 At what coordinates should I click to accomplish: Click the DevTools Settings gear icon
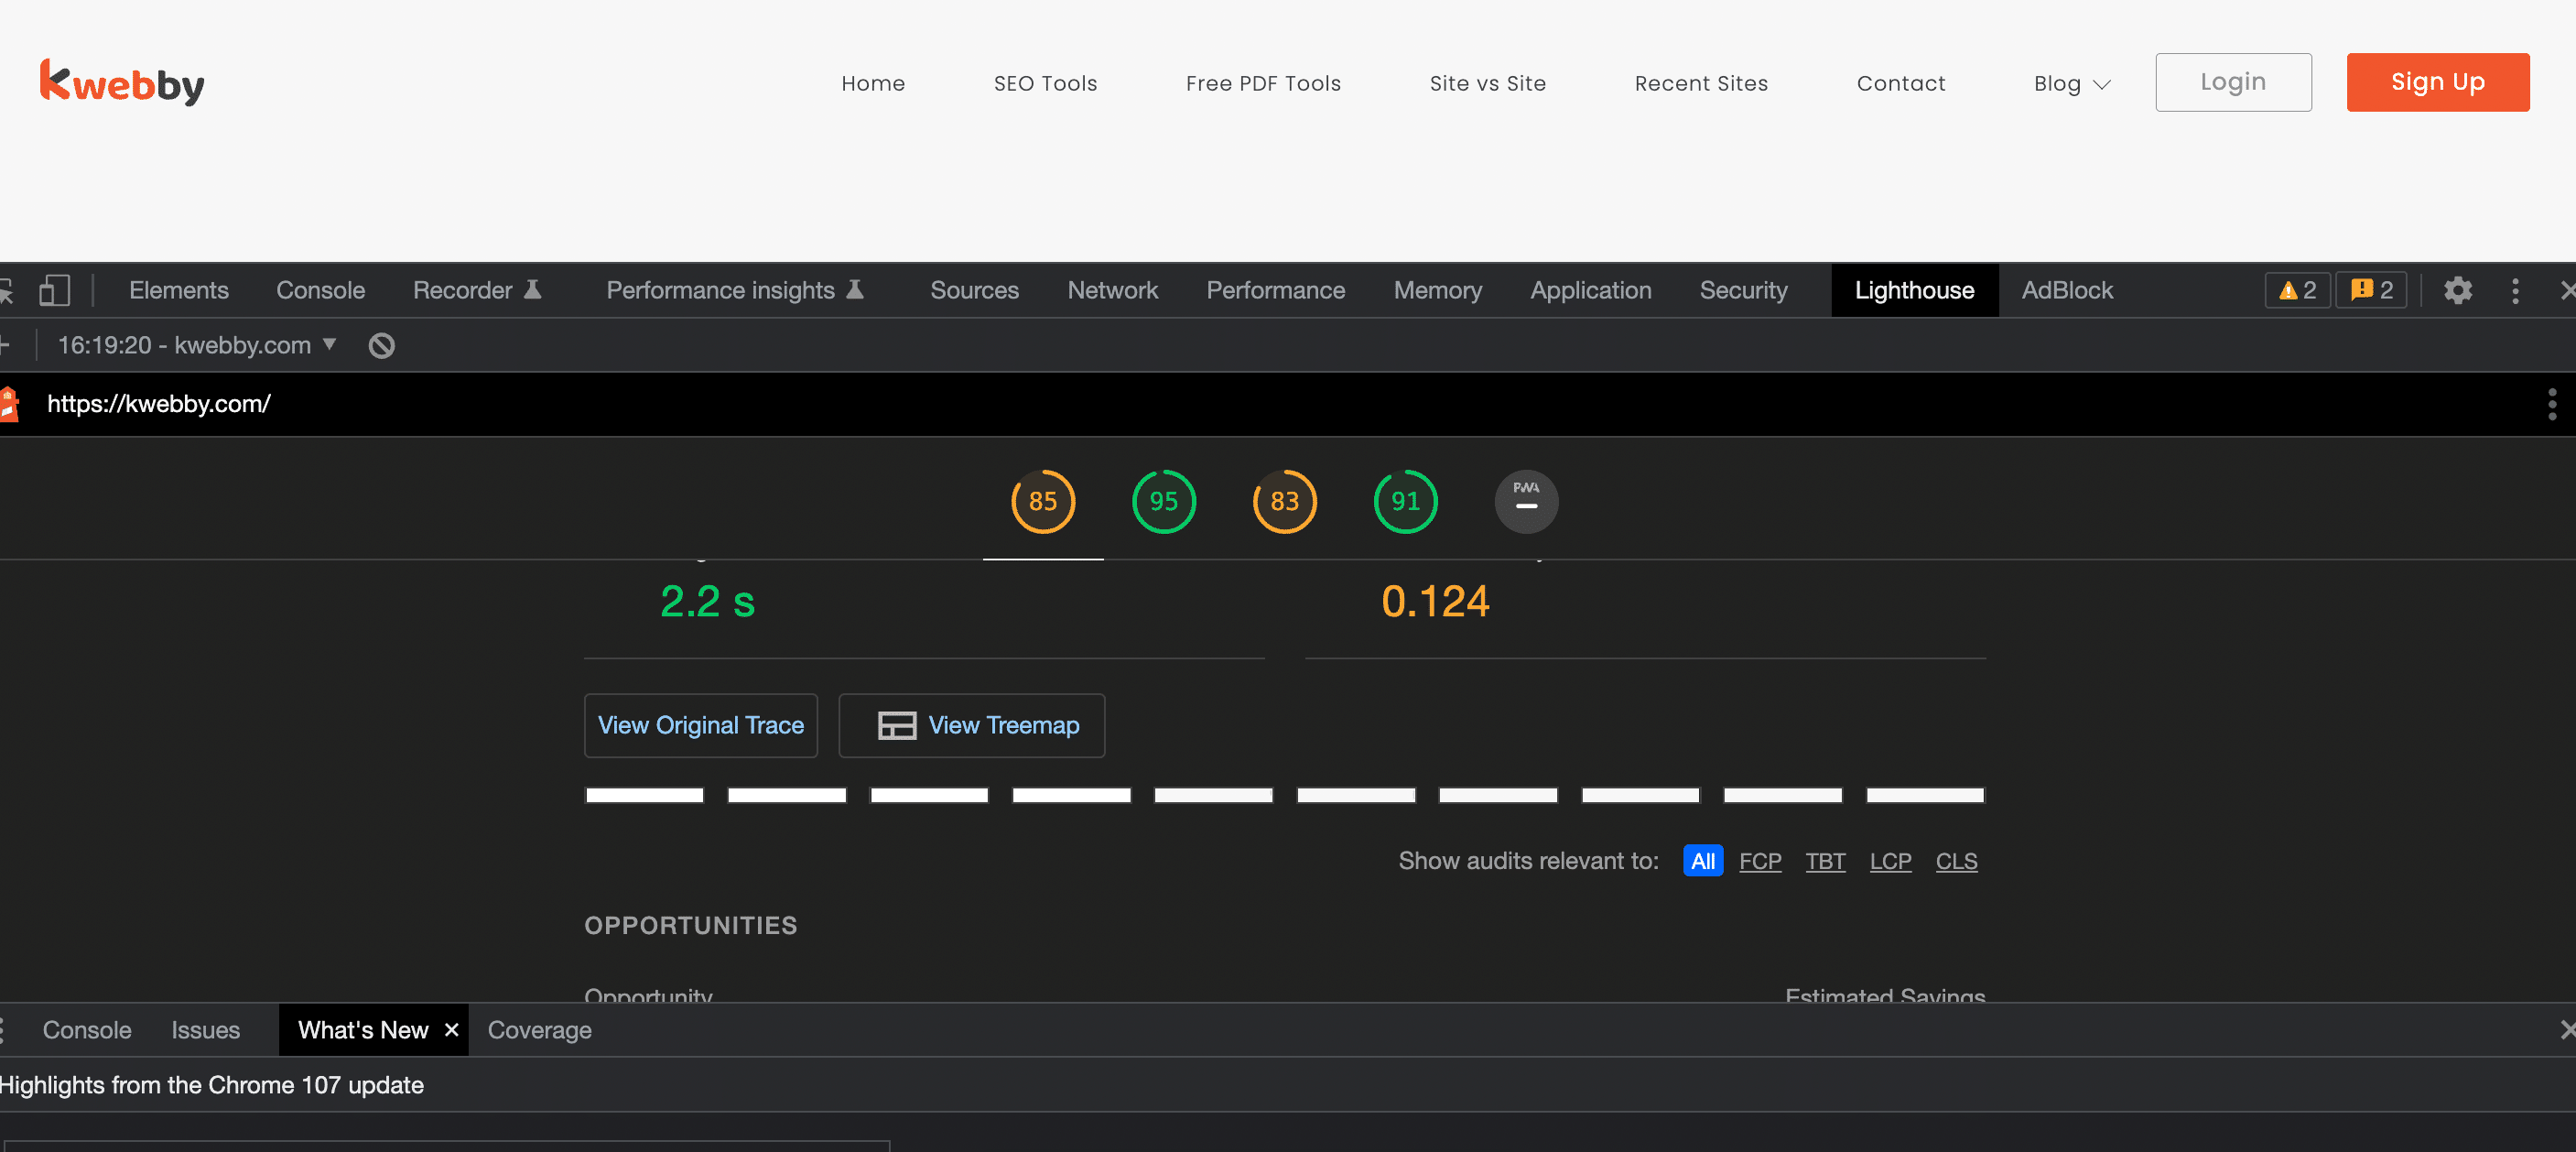pyautogui.click(x=2460, y=291)
